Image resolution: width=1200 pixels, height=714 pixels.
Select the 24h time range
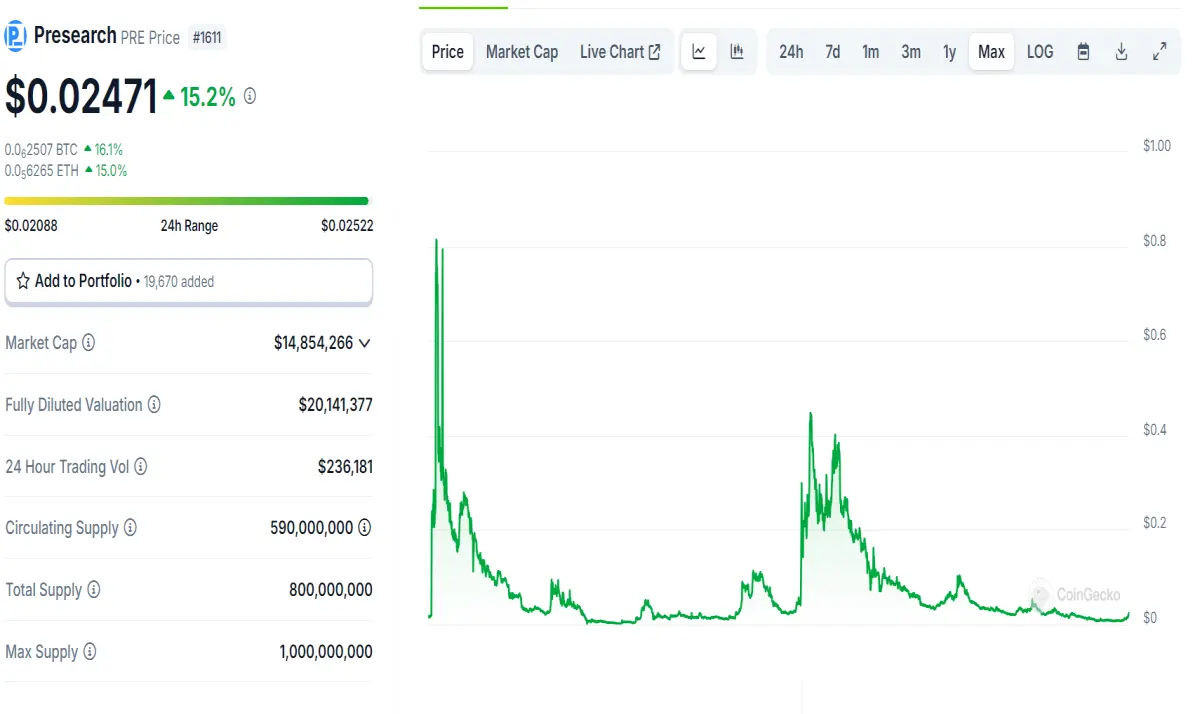(x=791, y=52)
